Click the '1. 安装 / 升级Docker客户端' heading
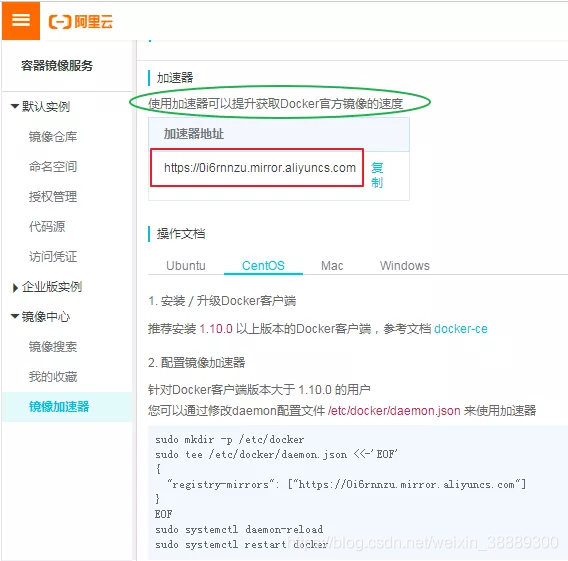This screenshot has height=561, width=568. click(x=222, y=301)
